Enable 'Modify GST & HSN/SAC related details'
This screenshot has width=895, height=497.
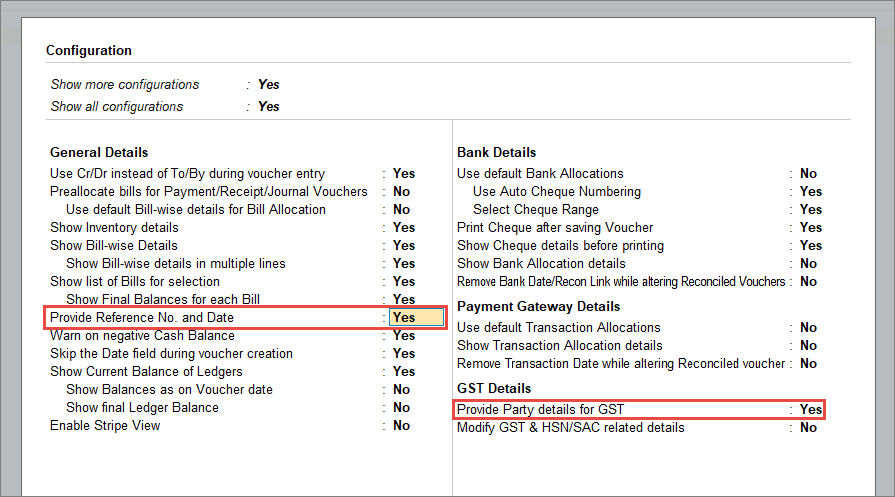click(x=808, y=428)
